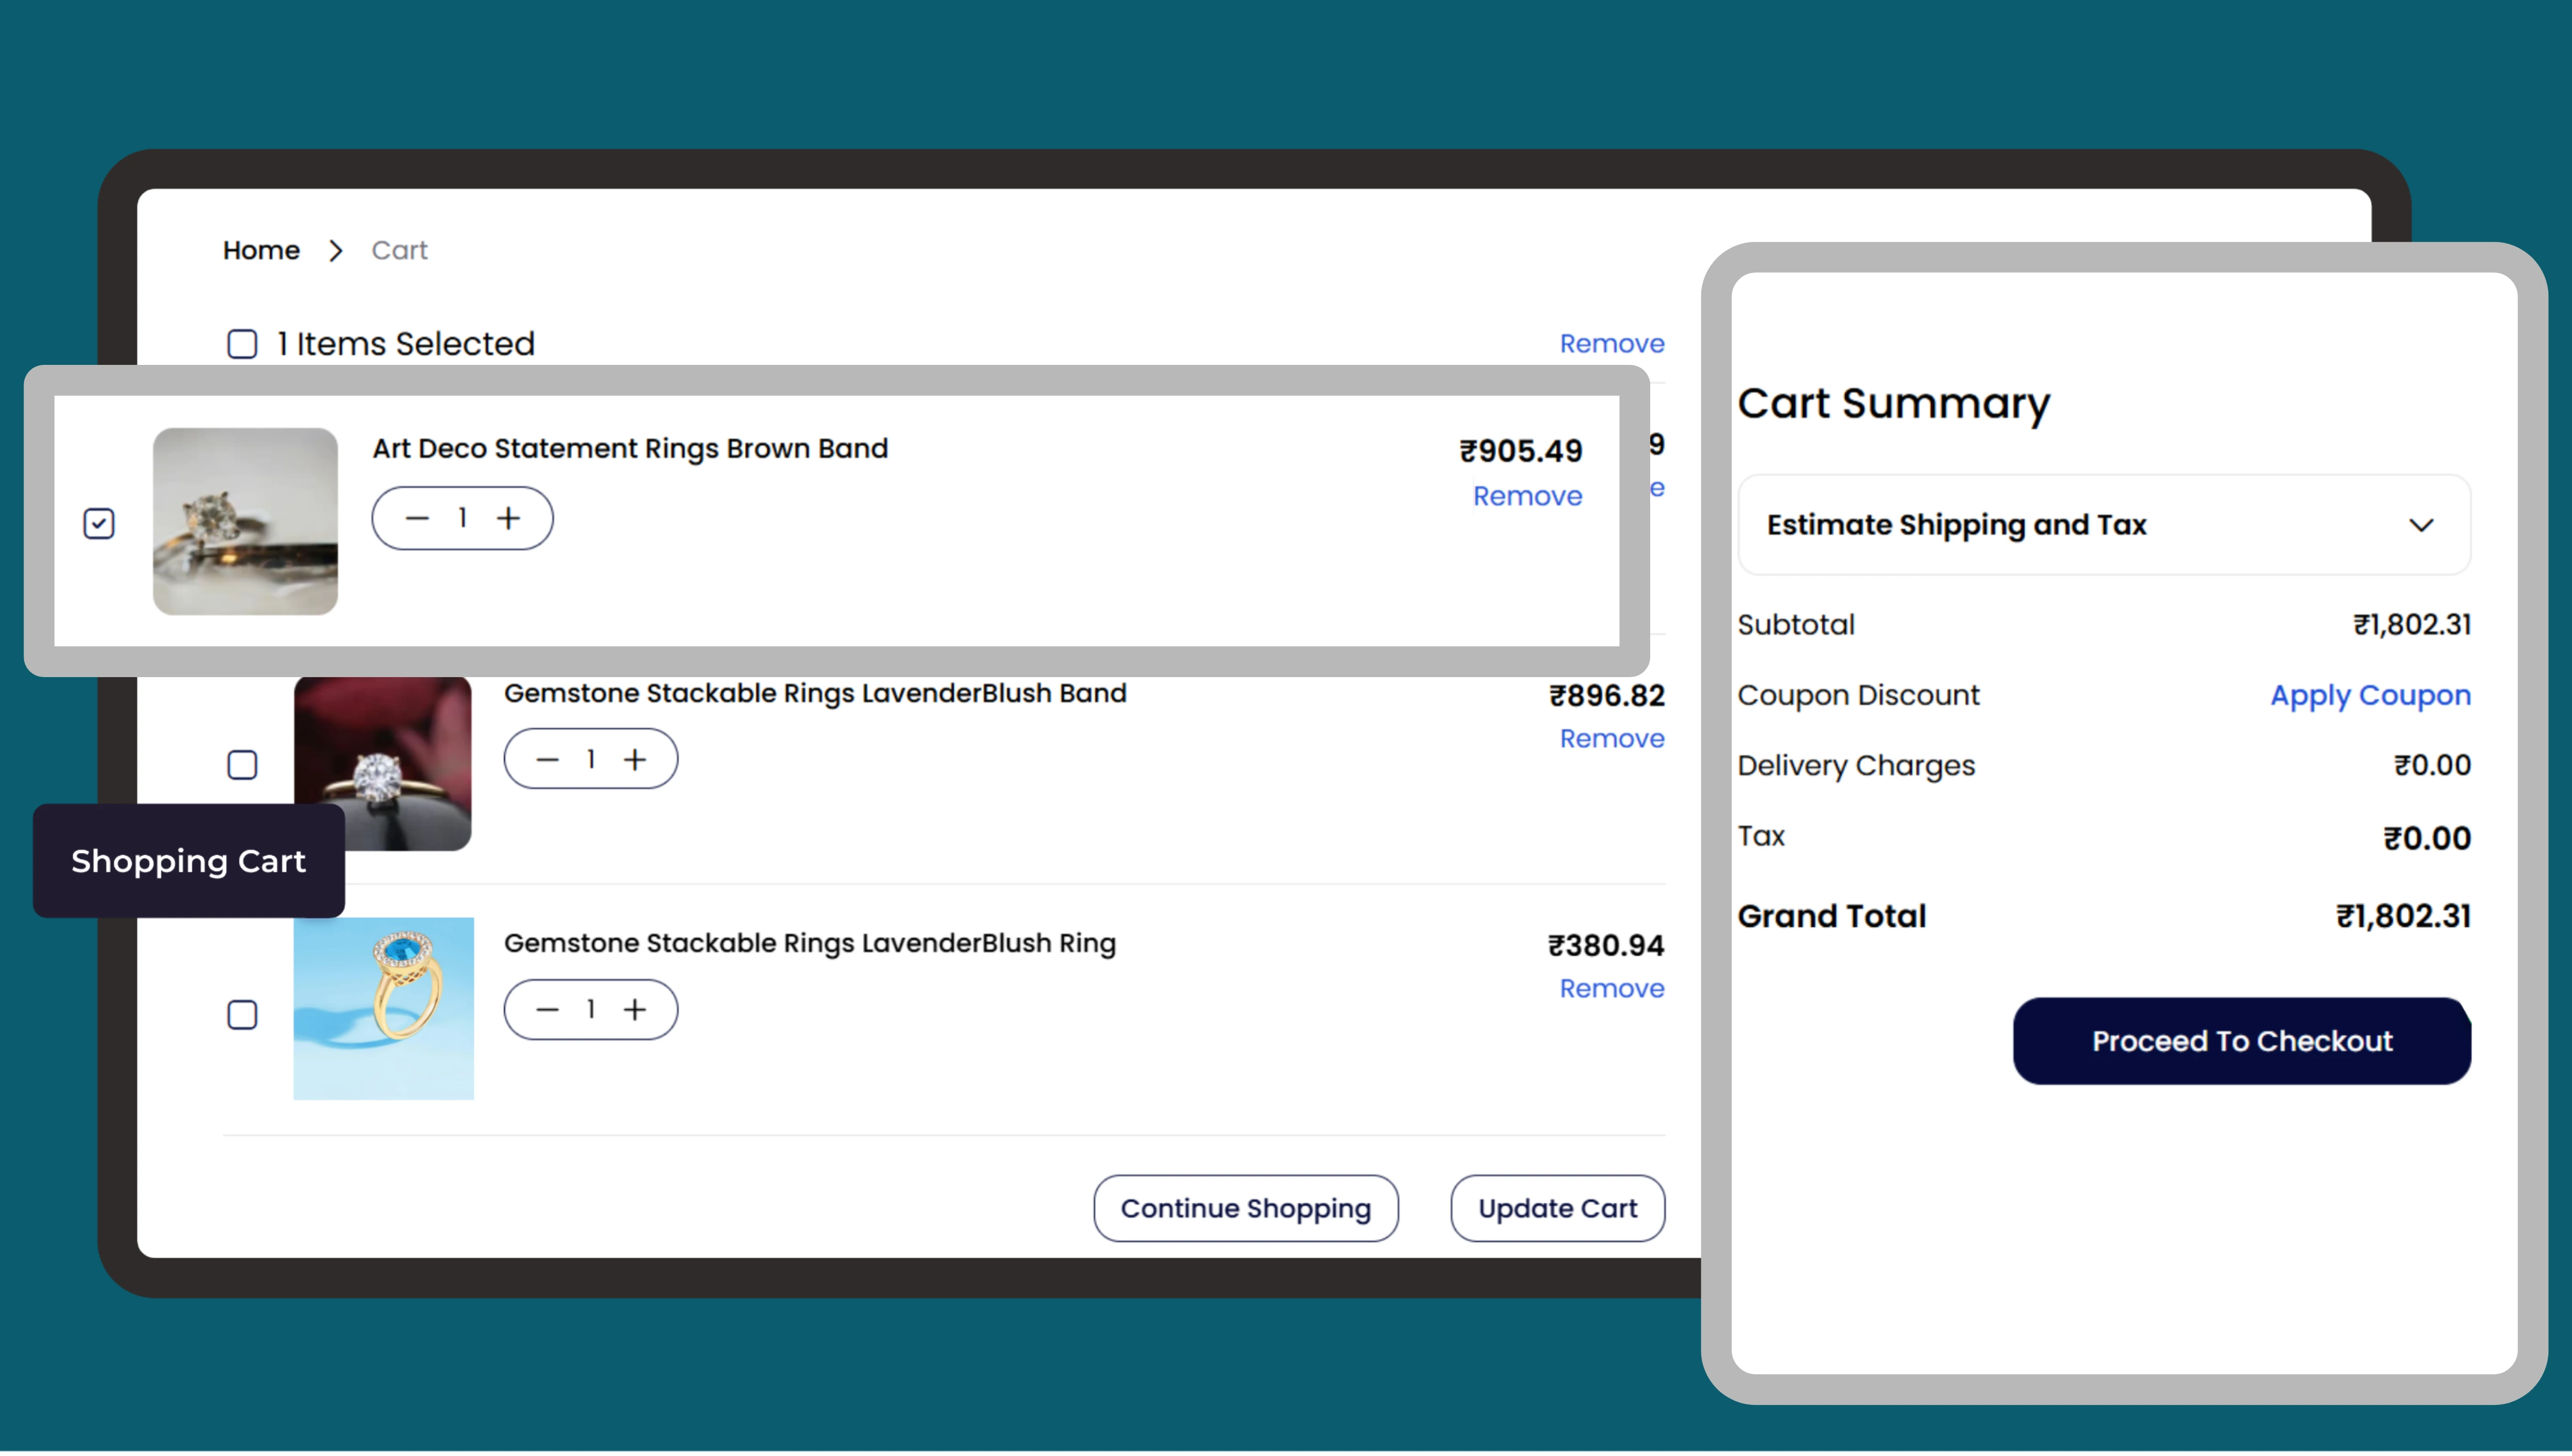Click breadcrumb arrow between Home and Cart
Image resolution: width=2572 pixels, height=1456 pixels.
click(x=336, y=251)
